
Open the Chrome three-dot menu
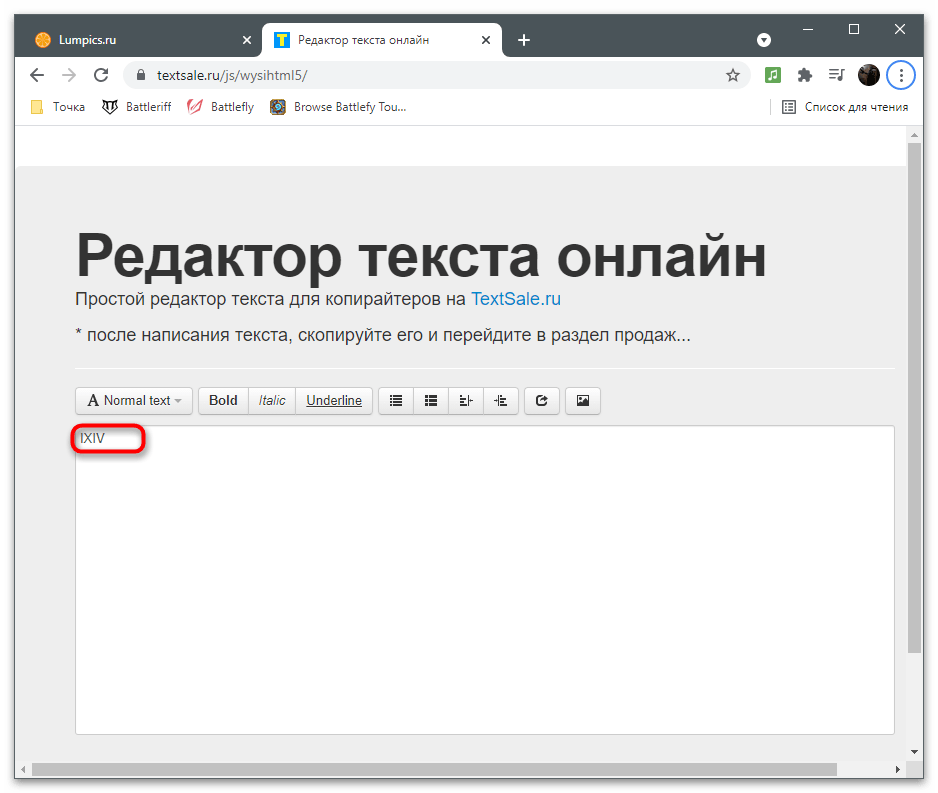click(x=902, y=75)
